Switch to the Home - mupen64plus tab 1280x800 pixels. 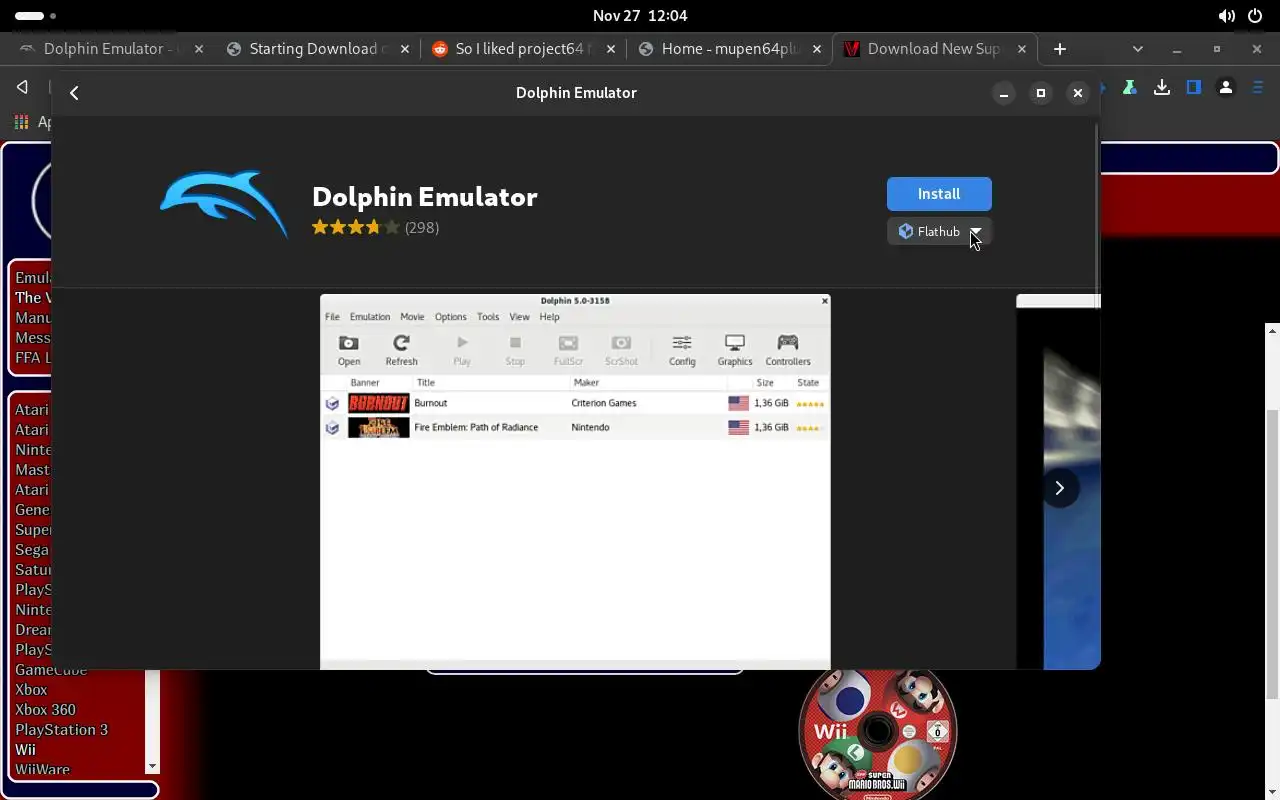point(728,49)
